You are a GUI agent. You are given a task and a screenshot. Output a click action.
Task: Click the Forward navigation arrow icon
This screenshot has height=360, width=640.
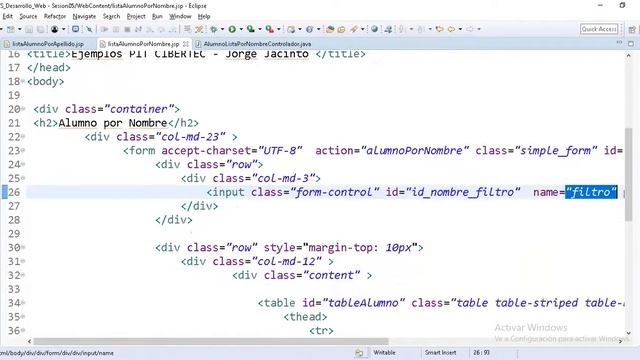(x=470, y=29)
